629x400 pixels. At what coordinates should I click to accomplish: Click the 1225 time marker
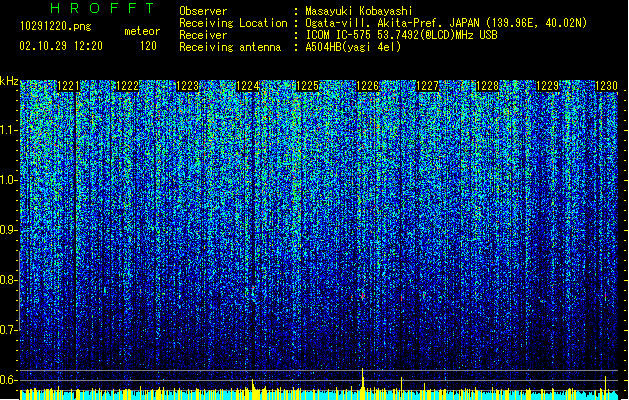(307, 86)
